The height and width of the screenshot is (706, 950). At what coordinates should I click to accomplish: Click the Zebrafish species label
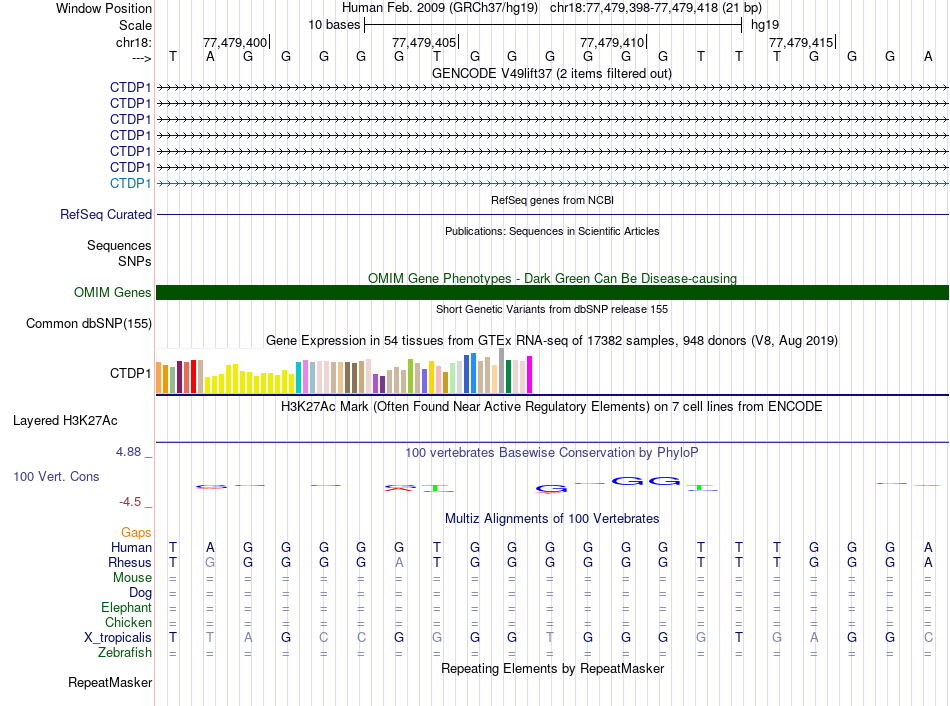tap(125, 653)
